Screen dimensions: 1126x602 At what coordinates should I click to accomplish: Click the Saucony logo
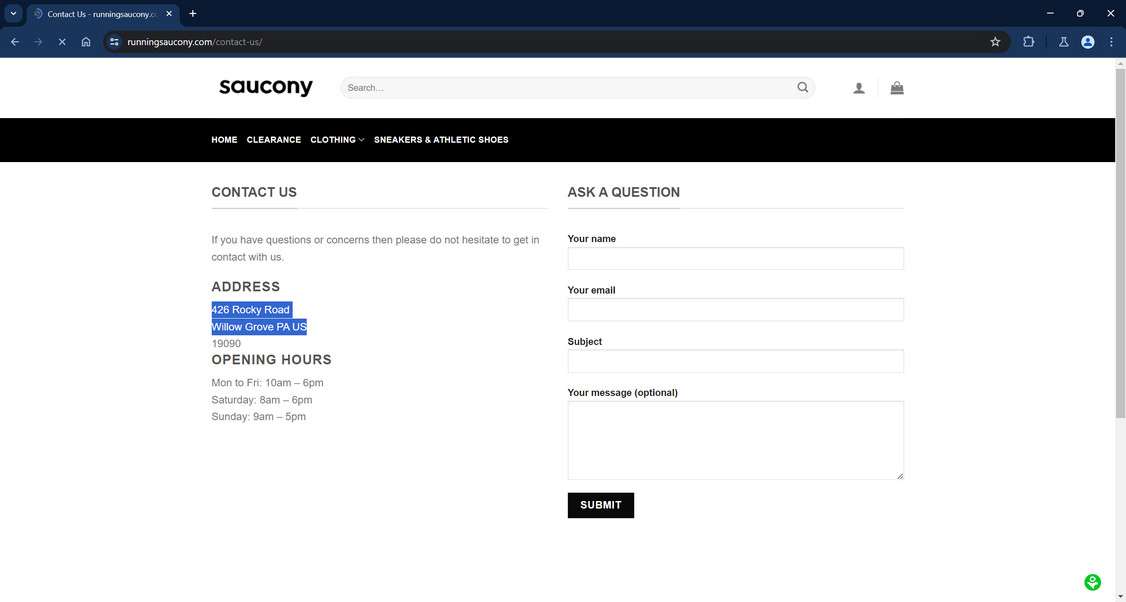(x=266, y=88)
